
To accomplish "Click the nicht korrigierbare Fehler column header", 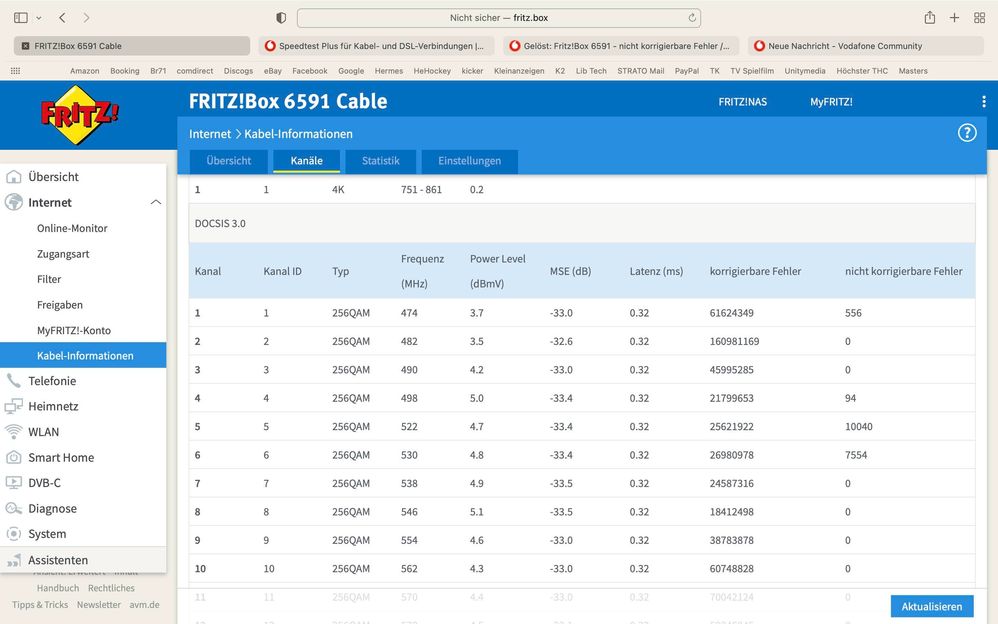I will click(904, 271).
